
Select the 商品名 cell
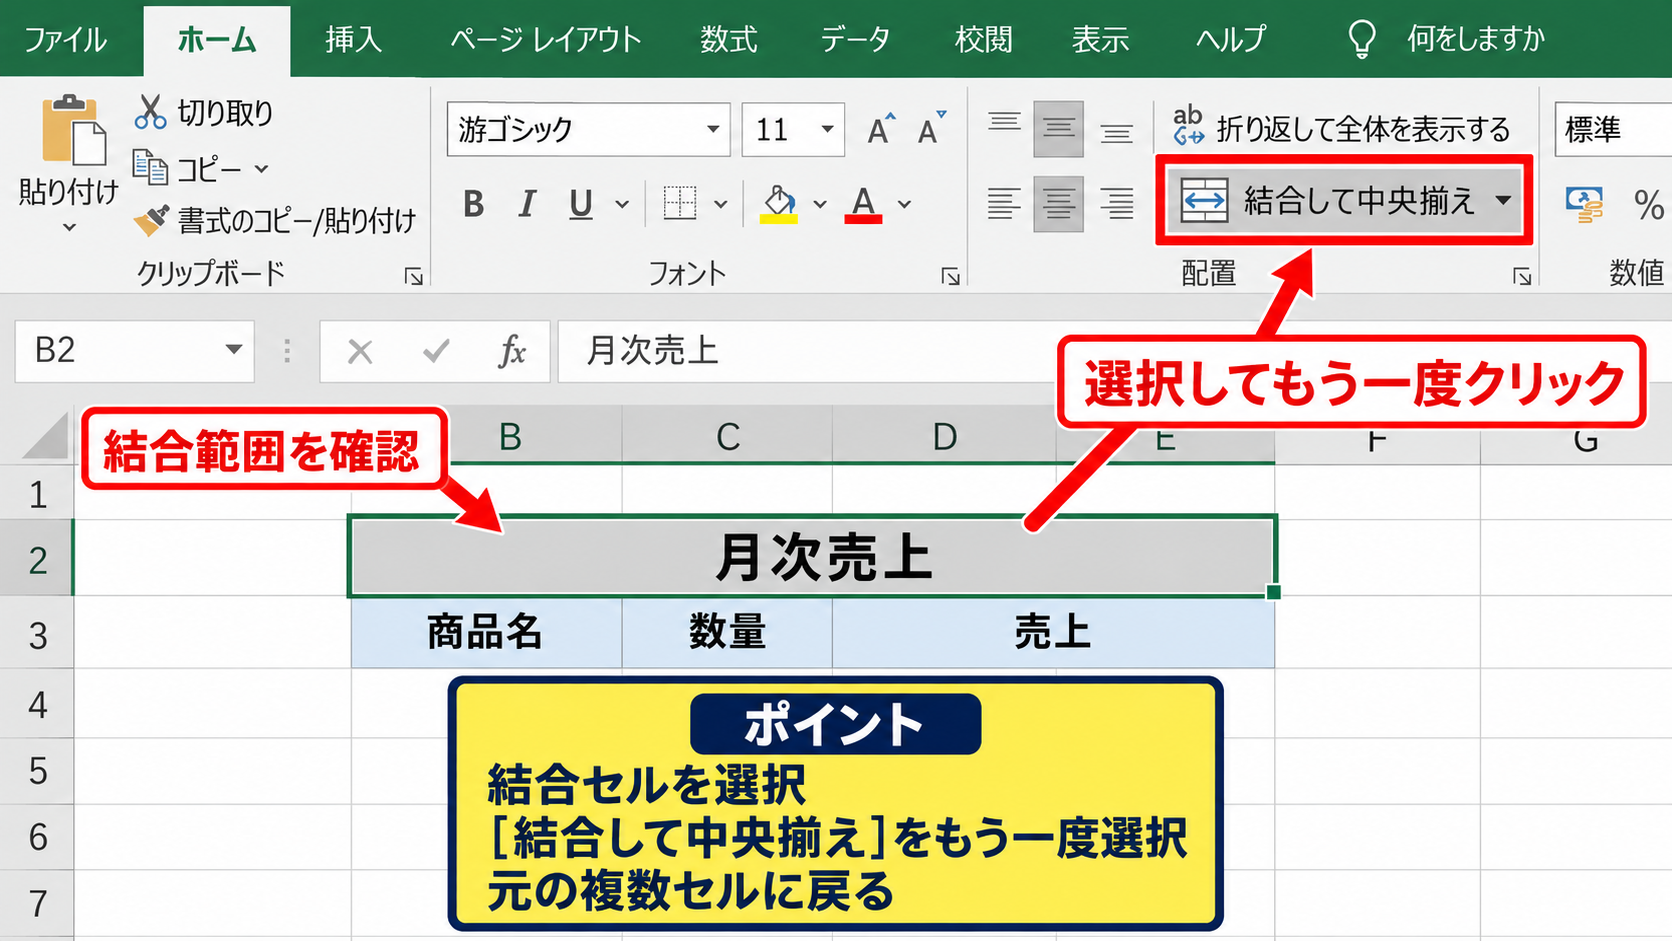[x=486, y=633]
